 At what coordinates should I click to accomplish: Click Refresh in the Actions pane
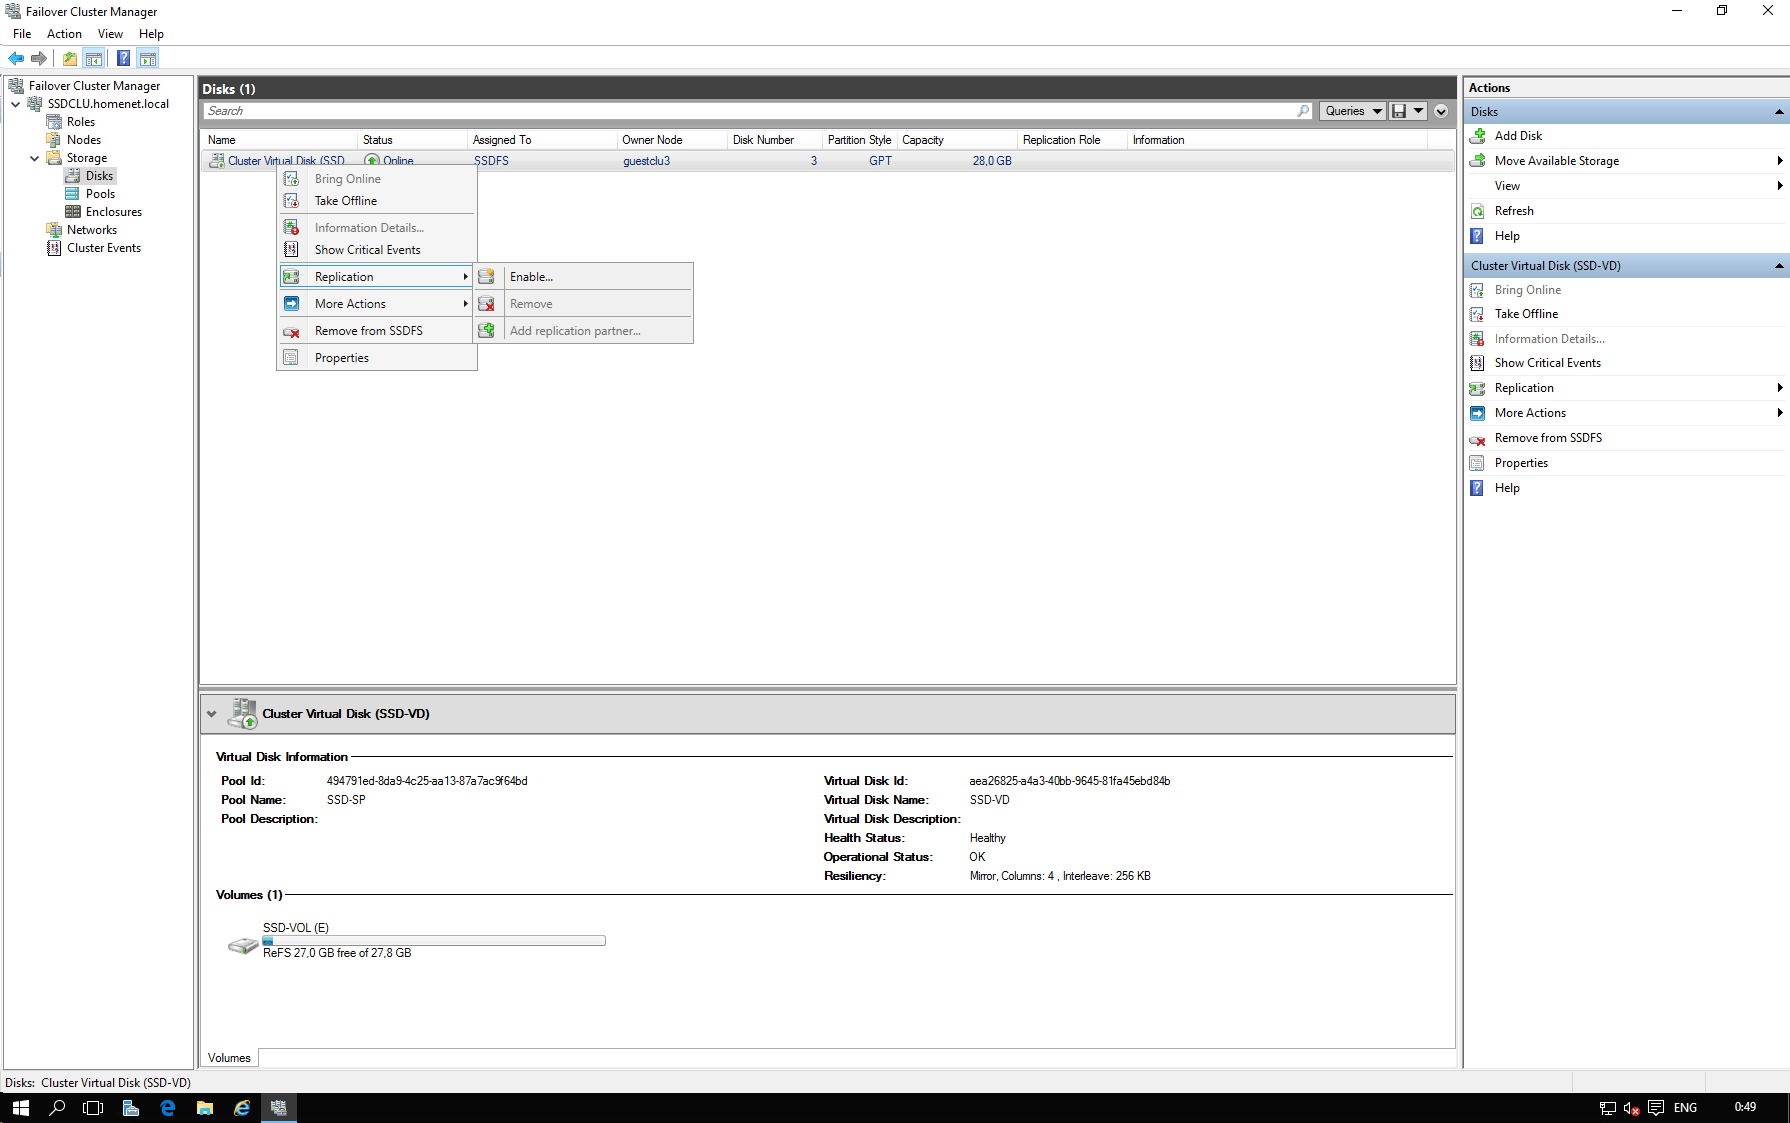(1514, 211)
